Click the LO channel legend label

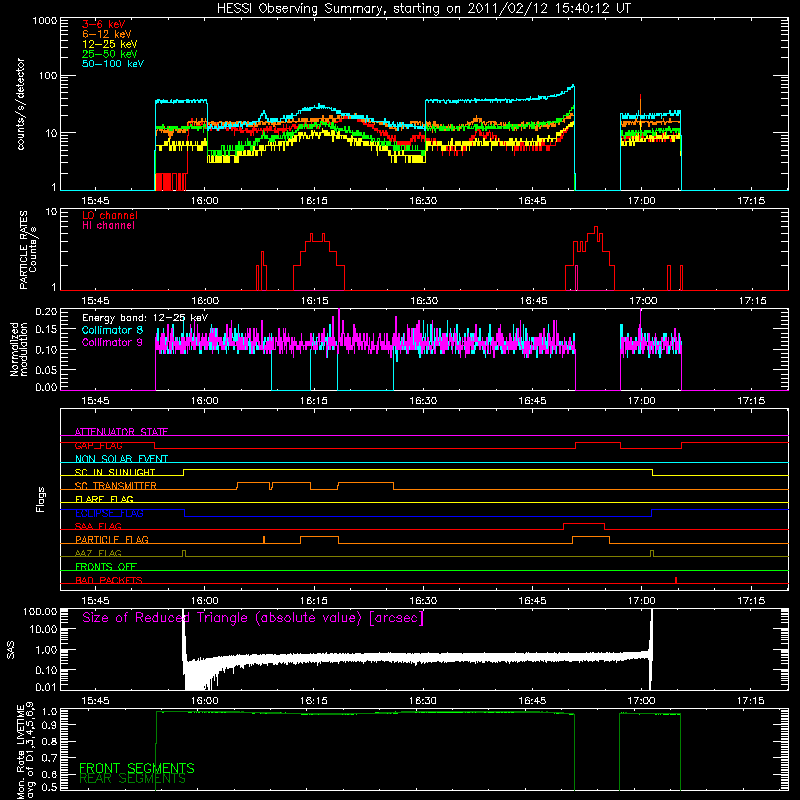[110, 215]
